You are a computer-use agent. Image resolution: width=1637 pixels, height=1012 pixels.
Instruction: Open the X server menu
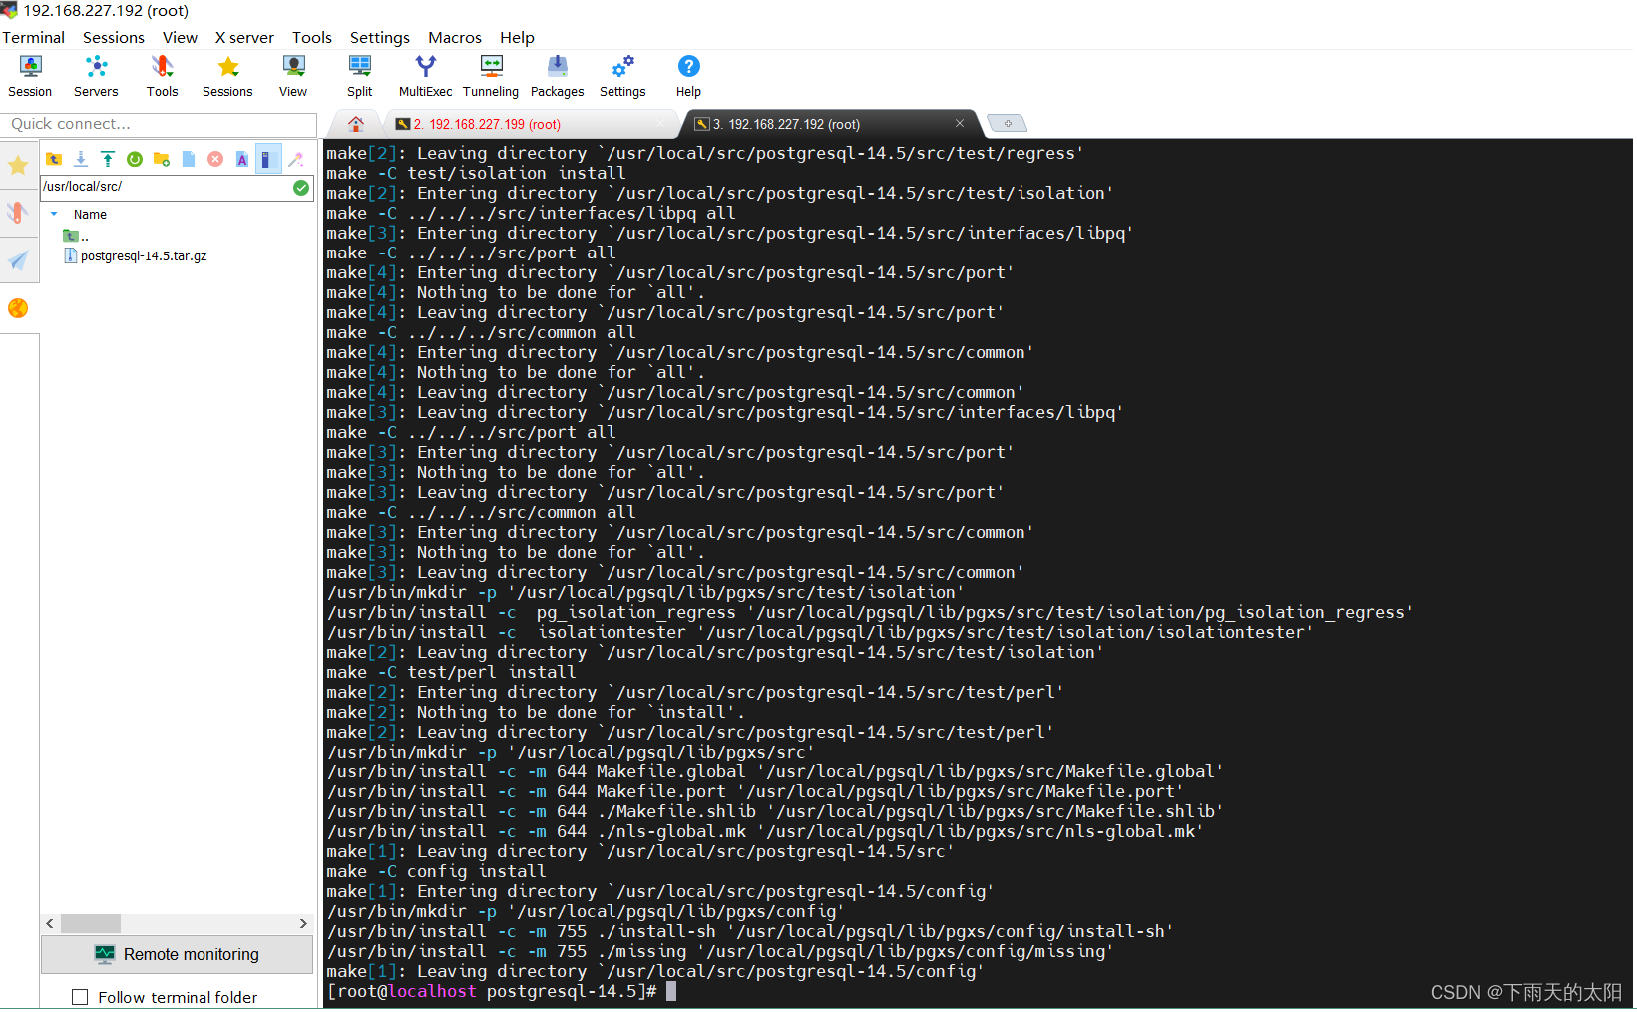[244, 37]
